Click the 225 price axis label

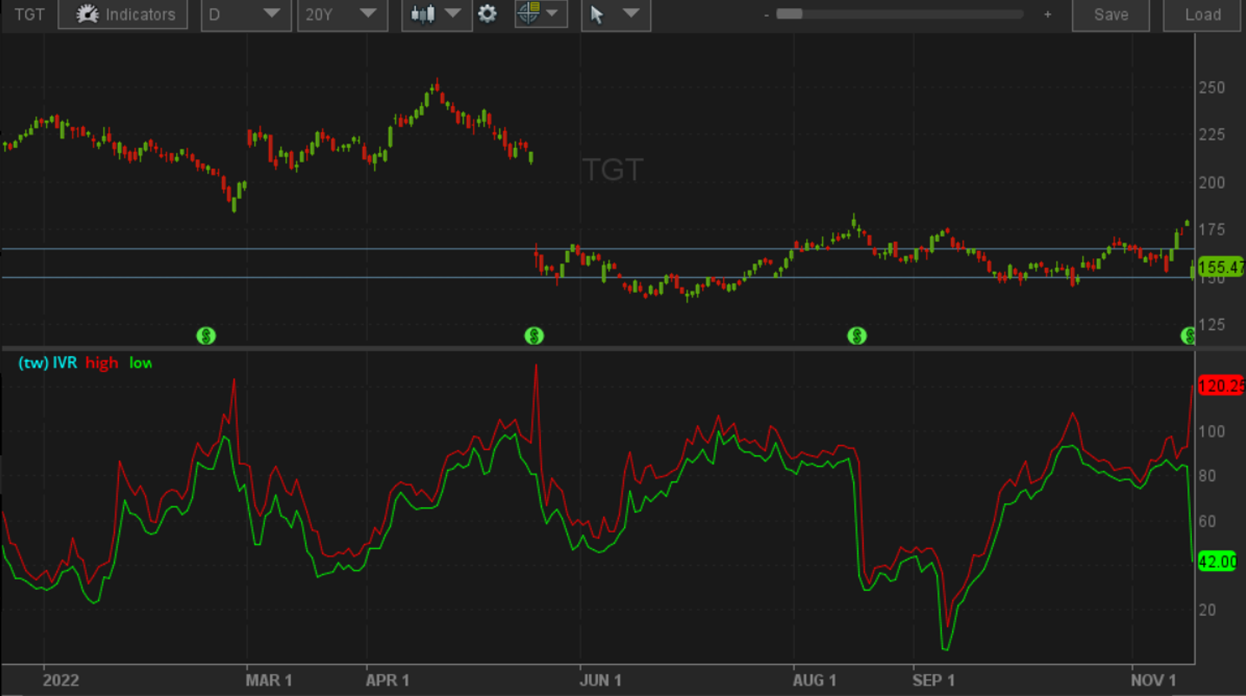[x=1211, y=135]
